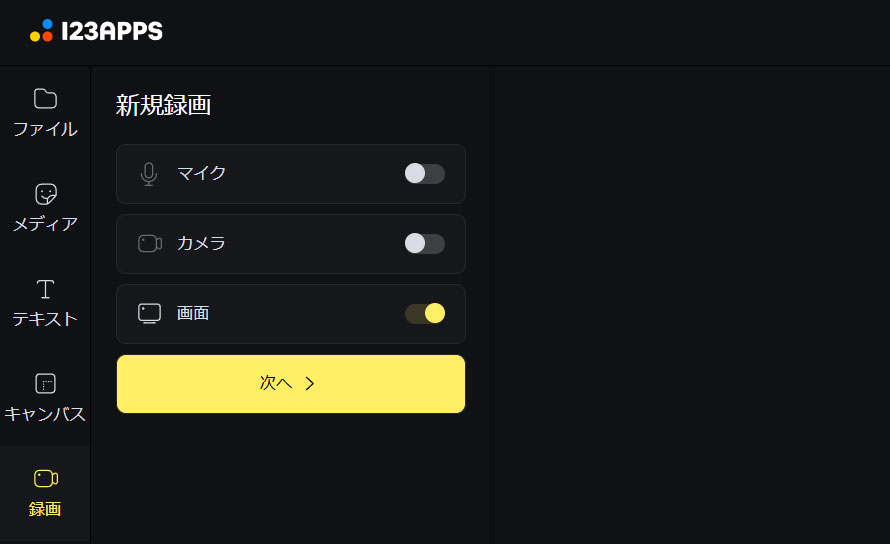890x544 pixels.
Task: Open the キャンバス icon in sidebar
Action: tap(45, 383)
